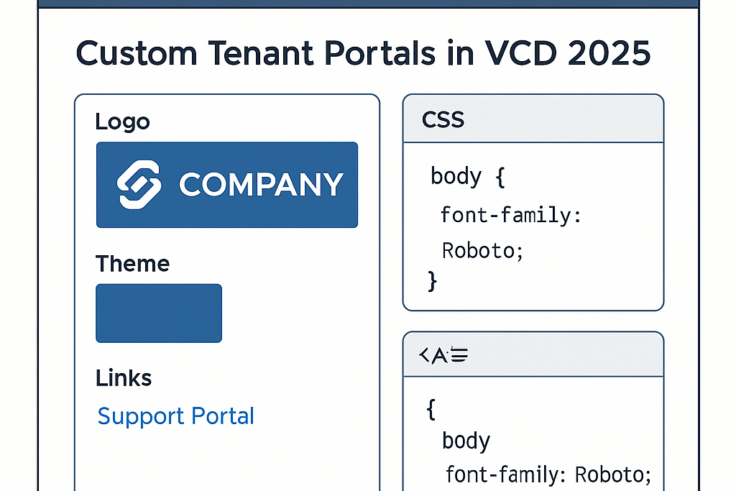The image size is (736, 491).
Task: Click the Logo section label
Action: [x=122, y=122]
